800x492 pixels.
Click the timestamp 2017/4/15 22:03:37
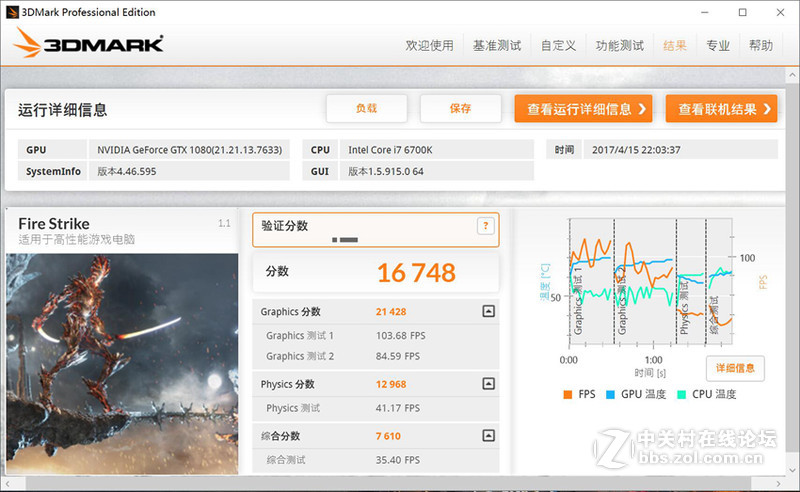636,150
